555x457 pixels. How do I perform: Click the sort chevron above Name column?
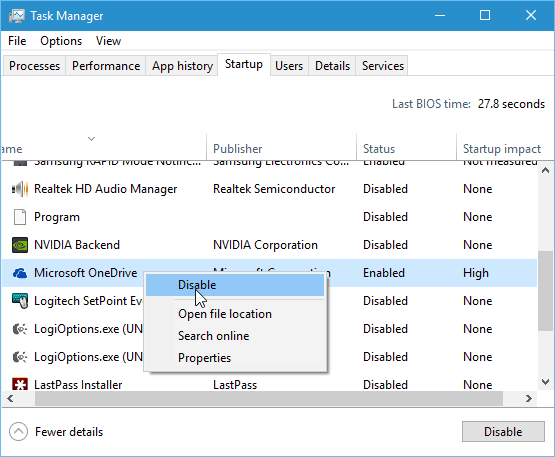[x=91, y=138]
